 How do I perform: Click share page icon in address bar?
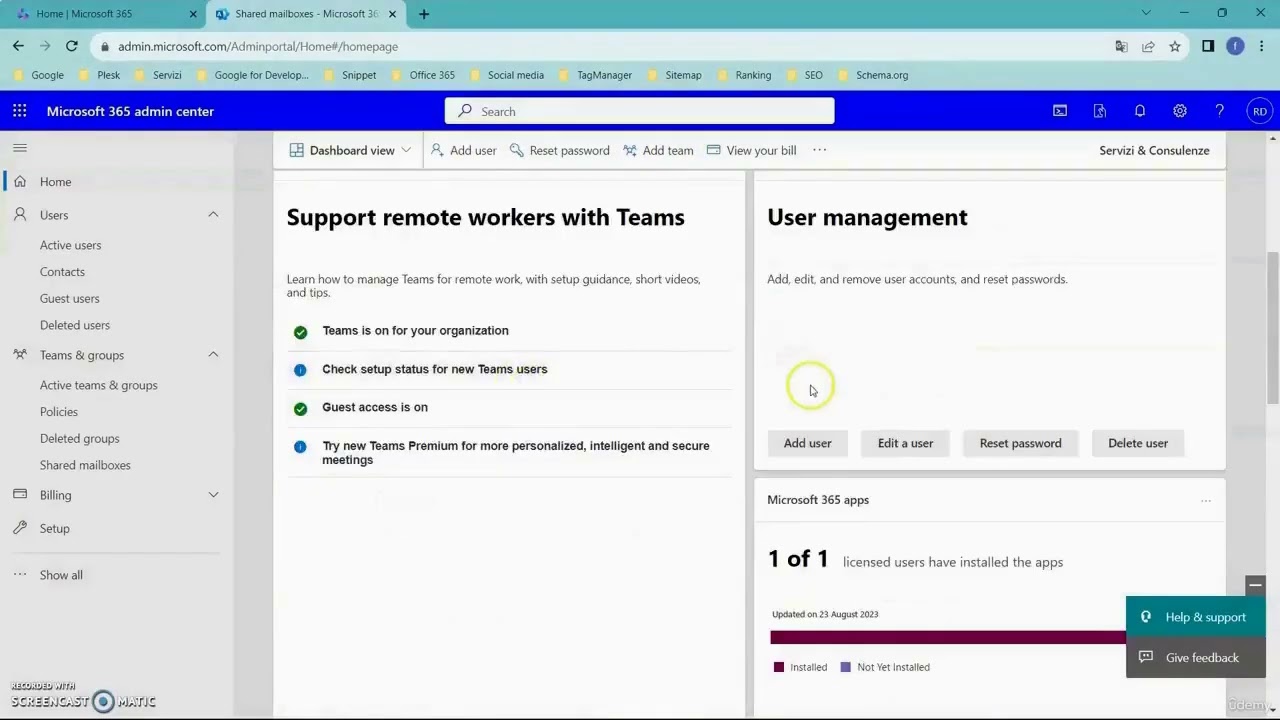click(x=1148, y=46)
